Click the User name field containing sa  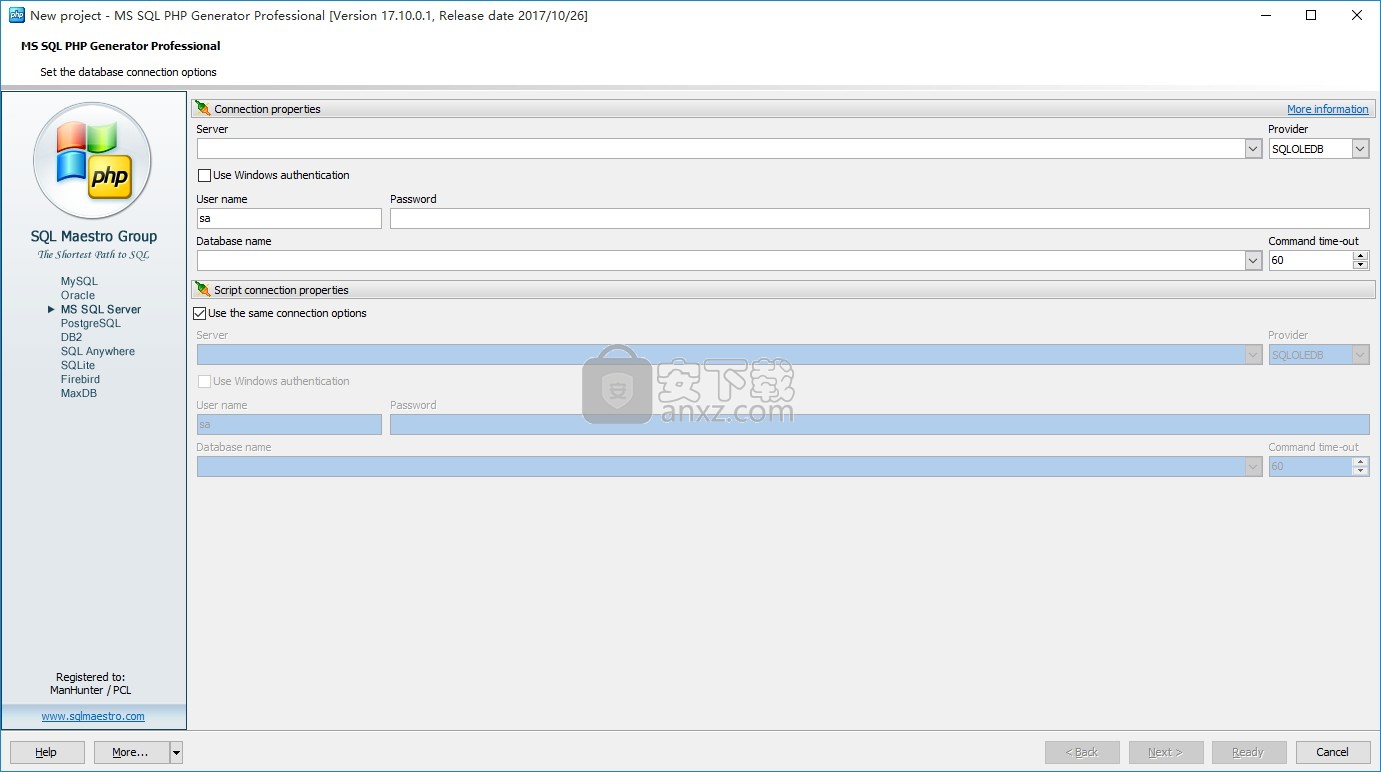289,219
